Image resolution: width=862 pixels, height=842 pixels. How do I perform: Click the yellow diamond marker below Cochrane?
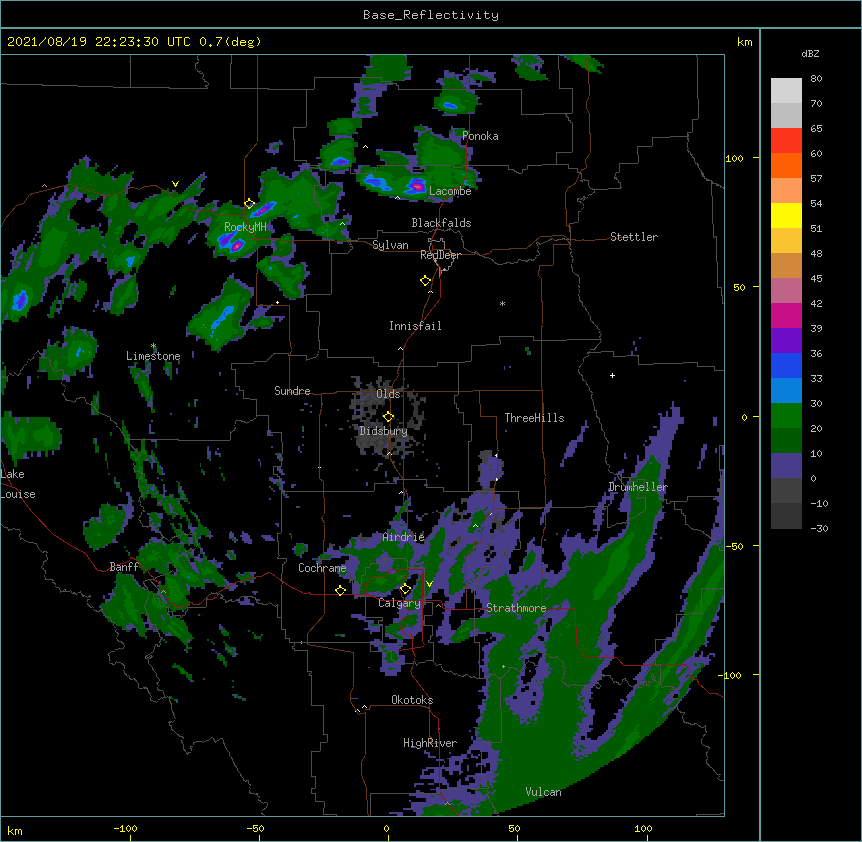coord(340,590)
